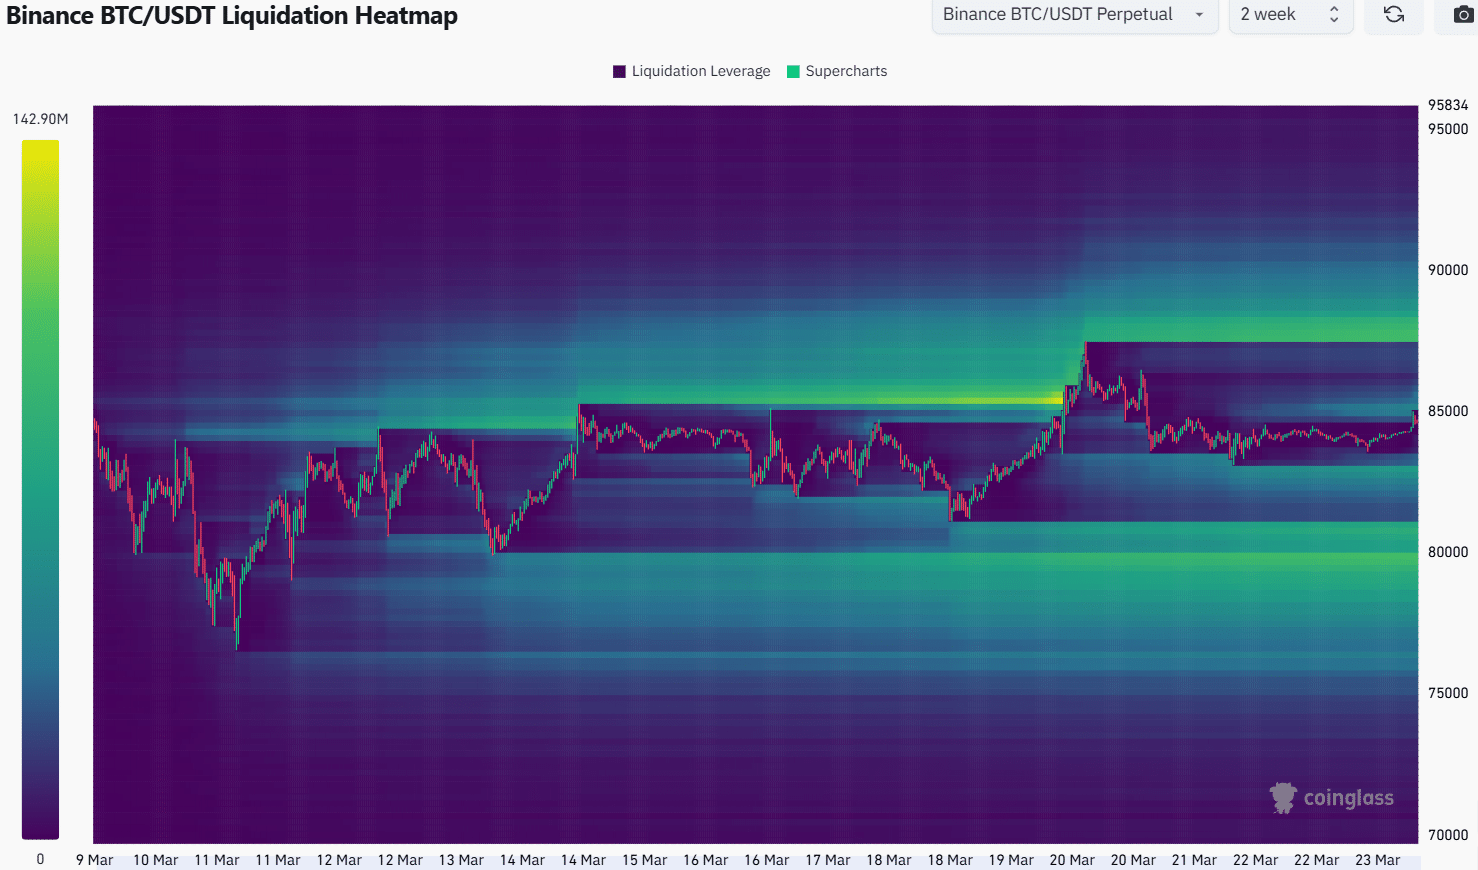Click the scale minimum 0 label
This screenshot has height=870, width=1478.
tap(40, 859)
